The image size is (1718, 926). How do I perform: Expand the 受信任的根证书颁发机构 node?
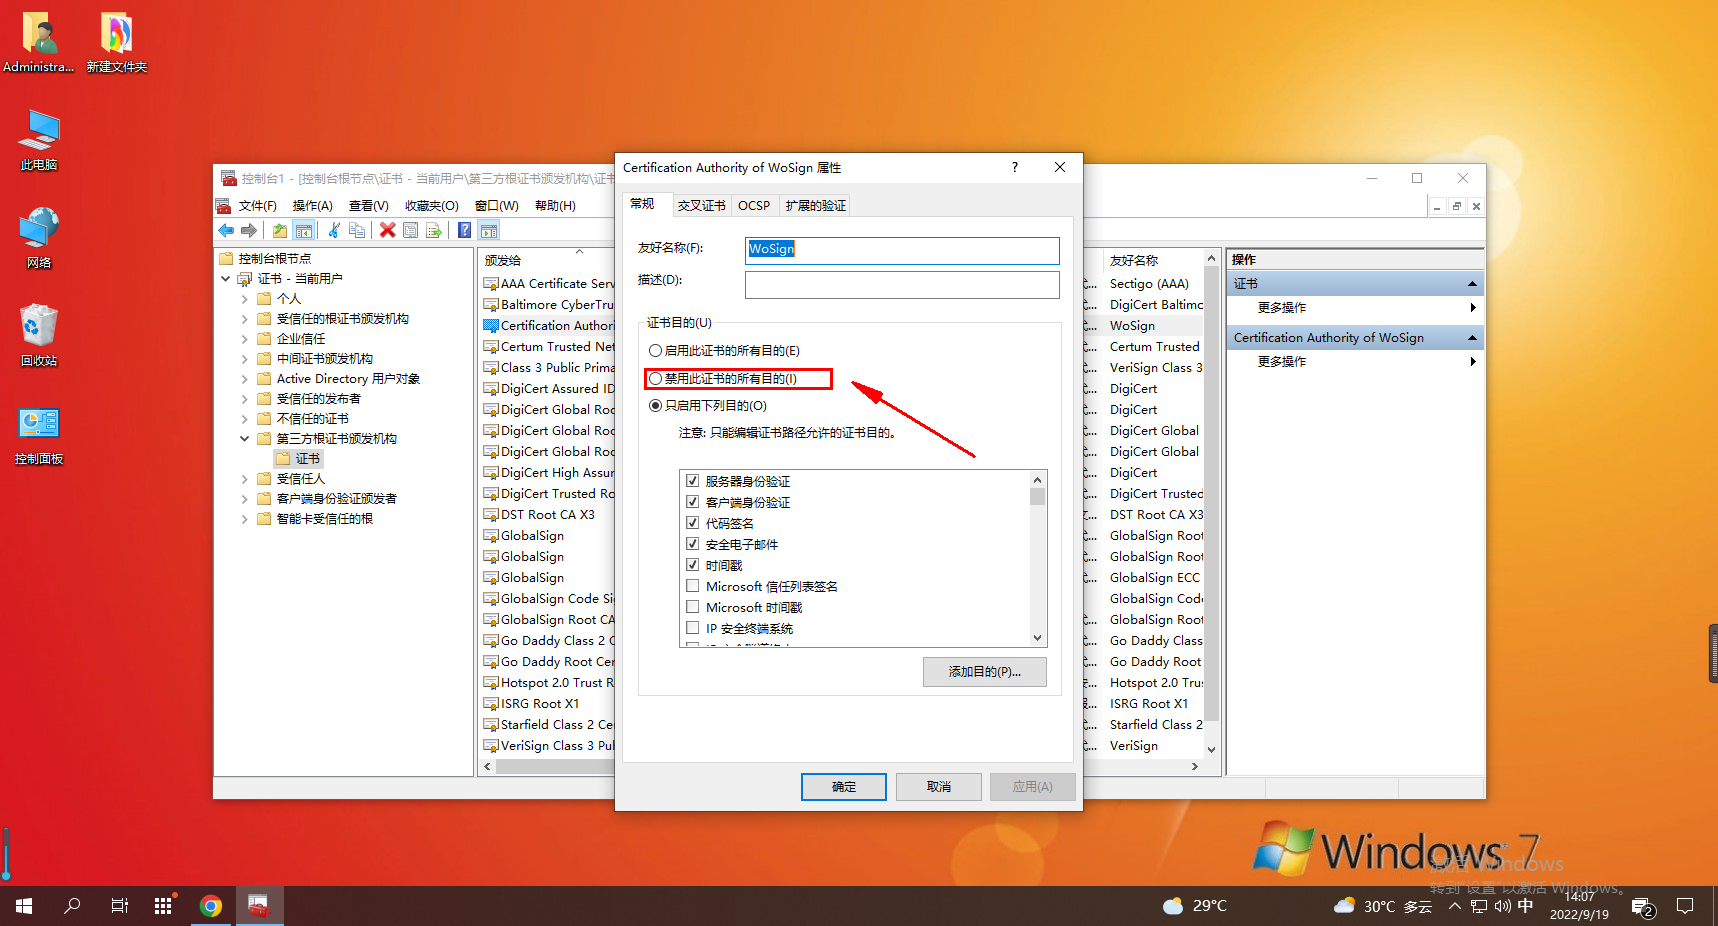(x=245, y=319)
